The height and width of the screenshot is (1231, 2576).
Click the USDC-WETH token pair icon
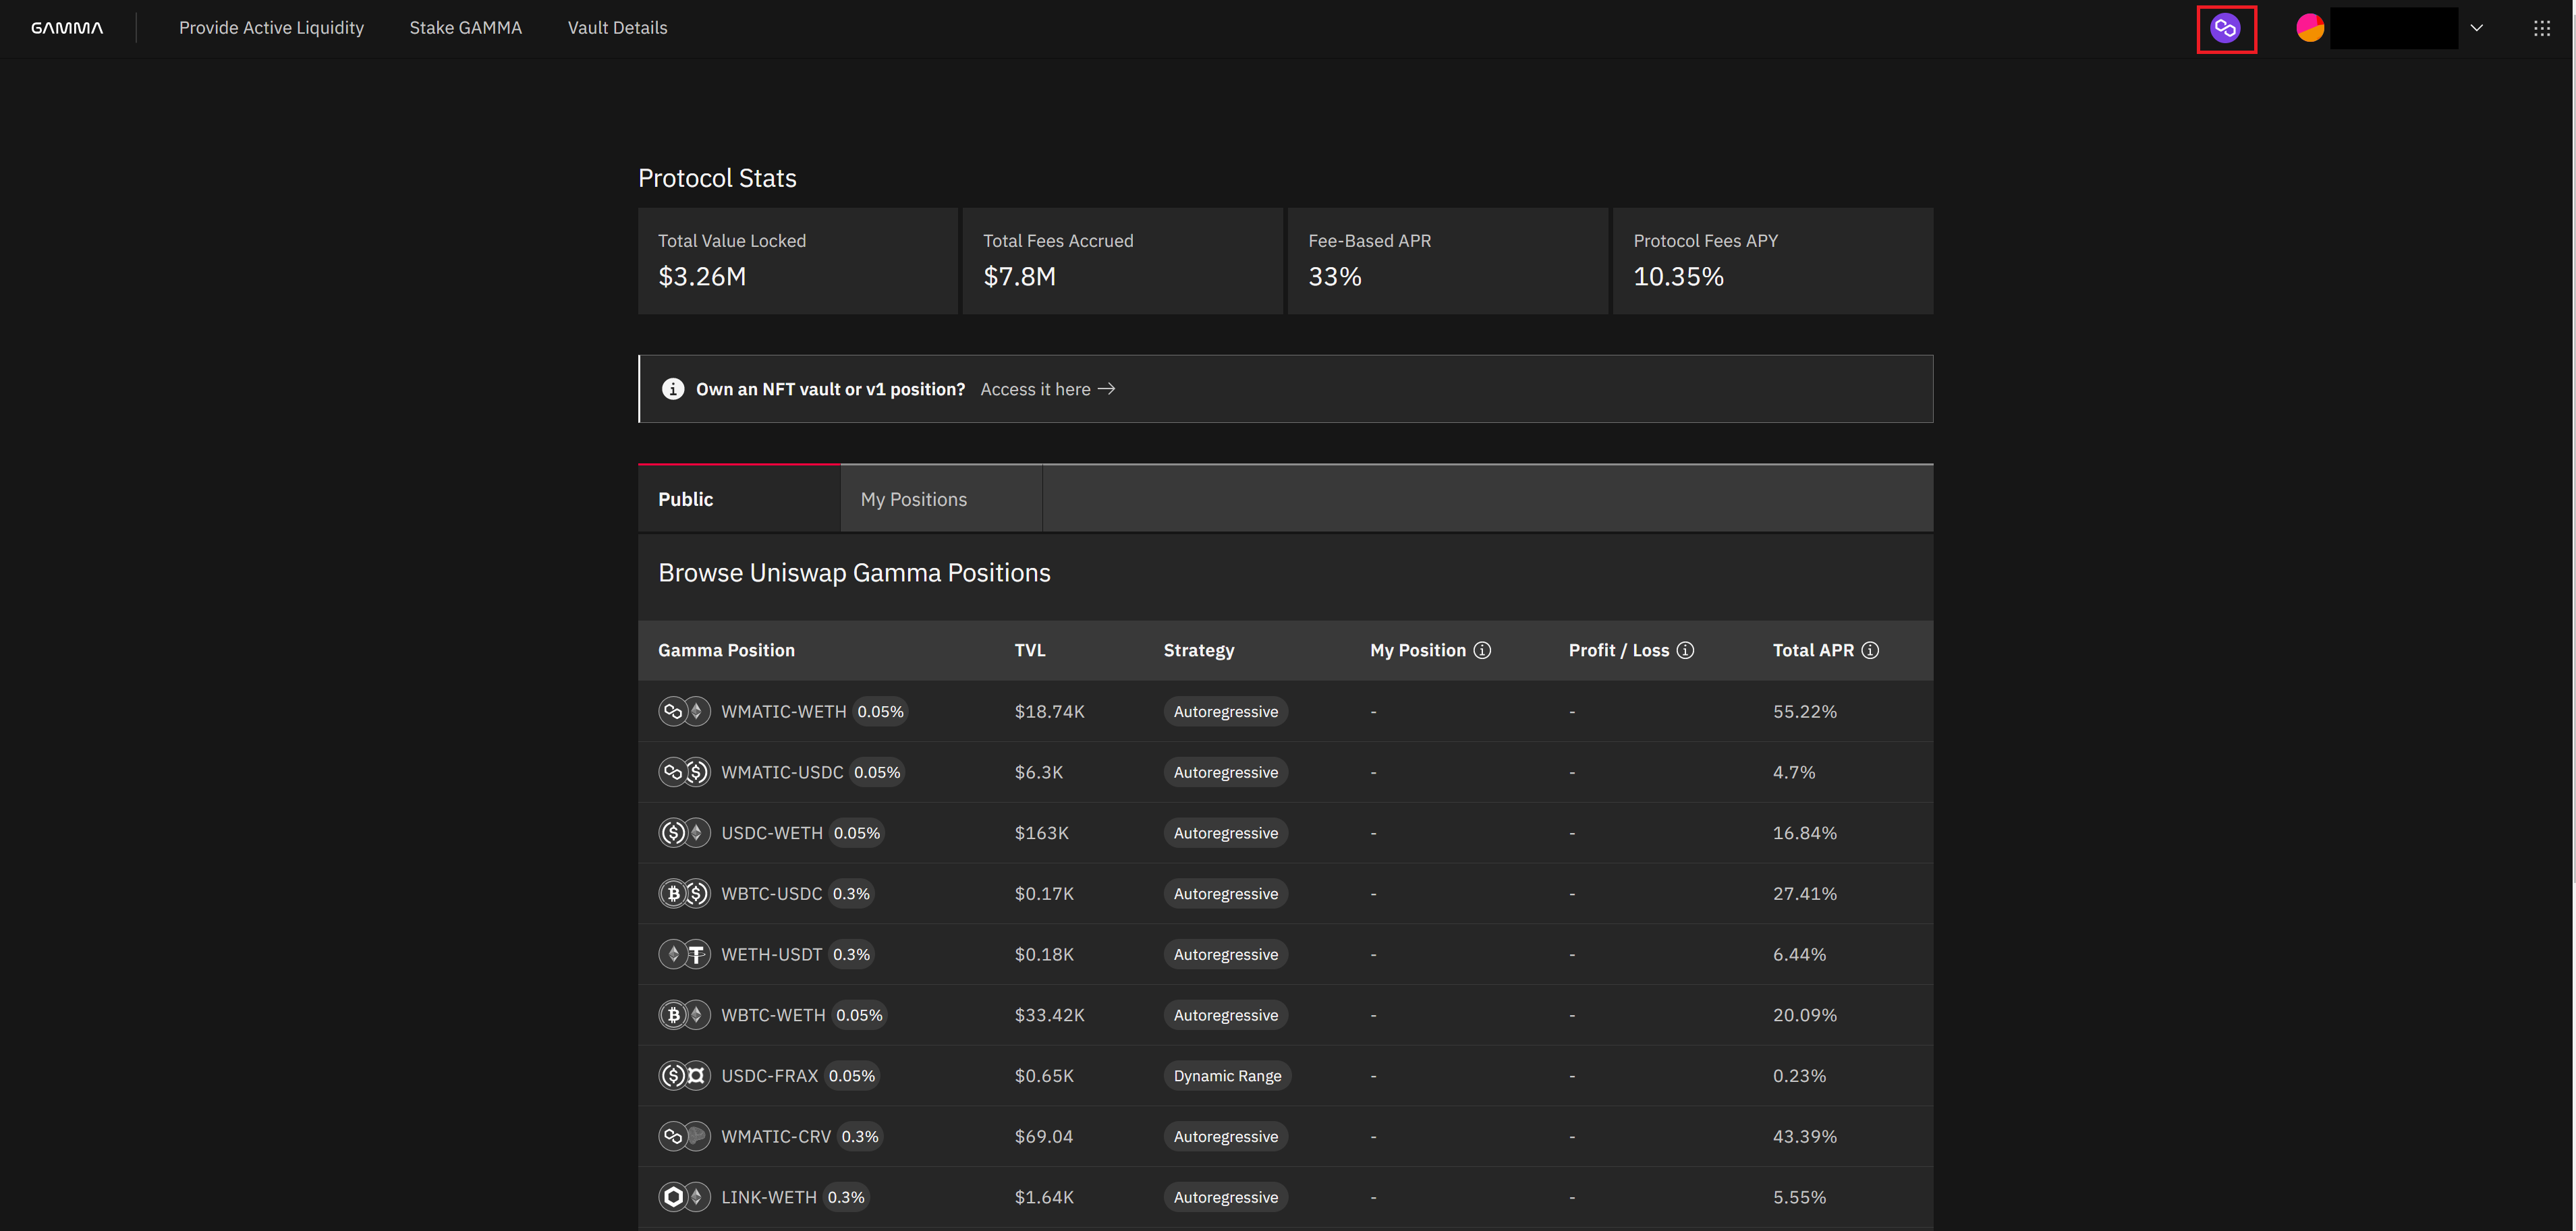click(x=684, y=833)
